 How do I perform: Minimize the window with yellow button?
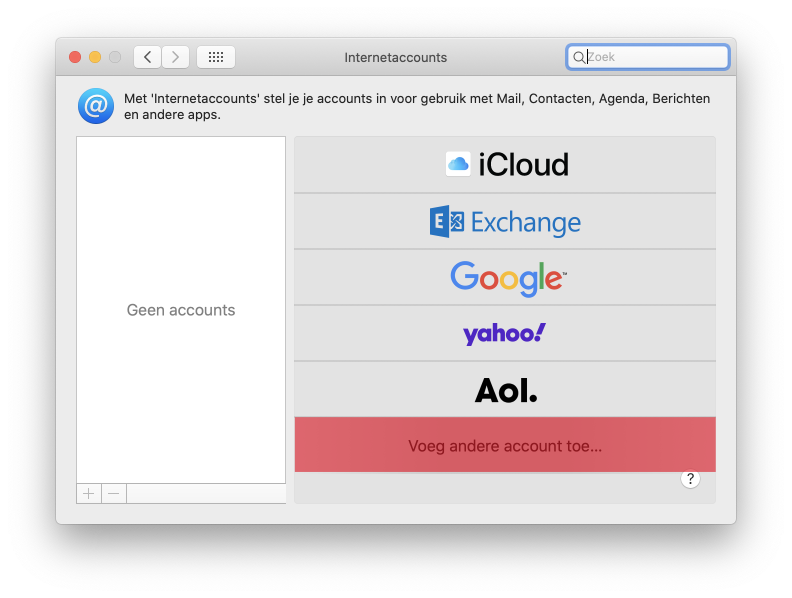(x=95, y=57)
